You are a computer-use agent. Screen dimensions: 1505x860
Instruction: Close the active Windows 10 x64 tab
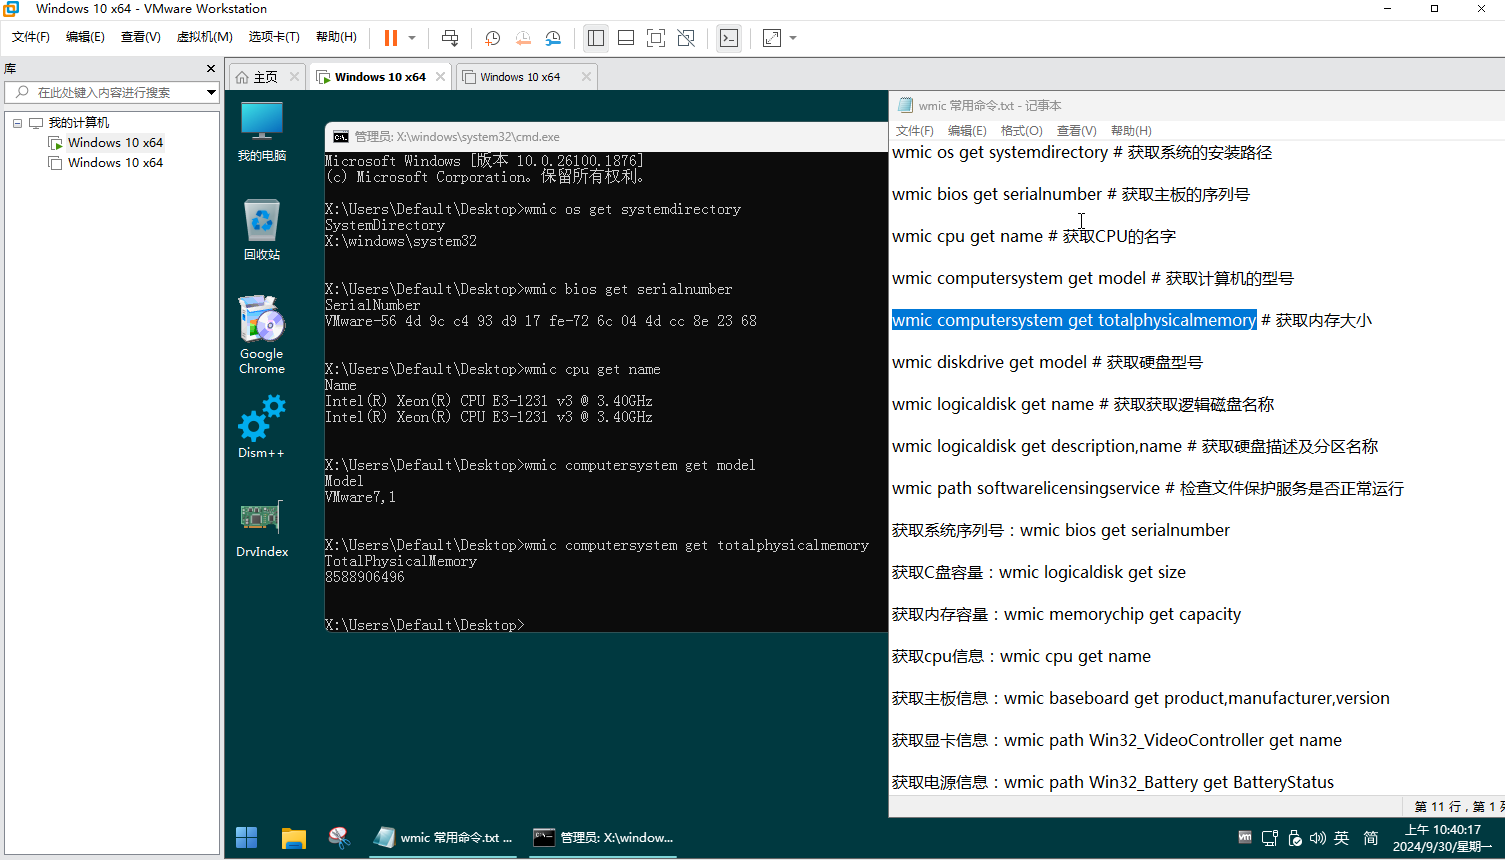[440, 77]
